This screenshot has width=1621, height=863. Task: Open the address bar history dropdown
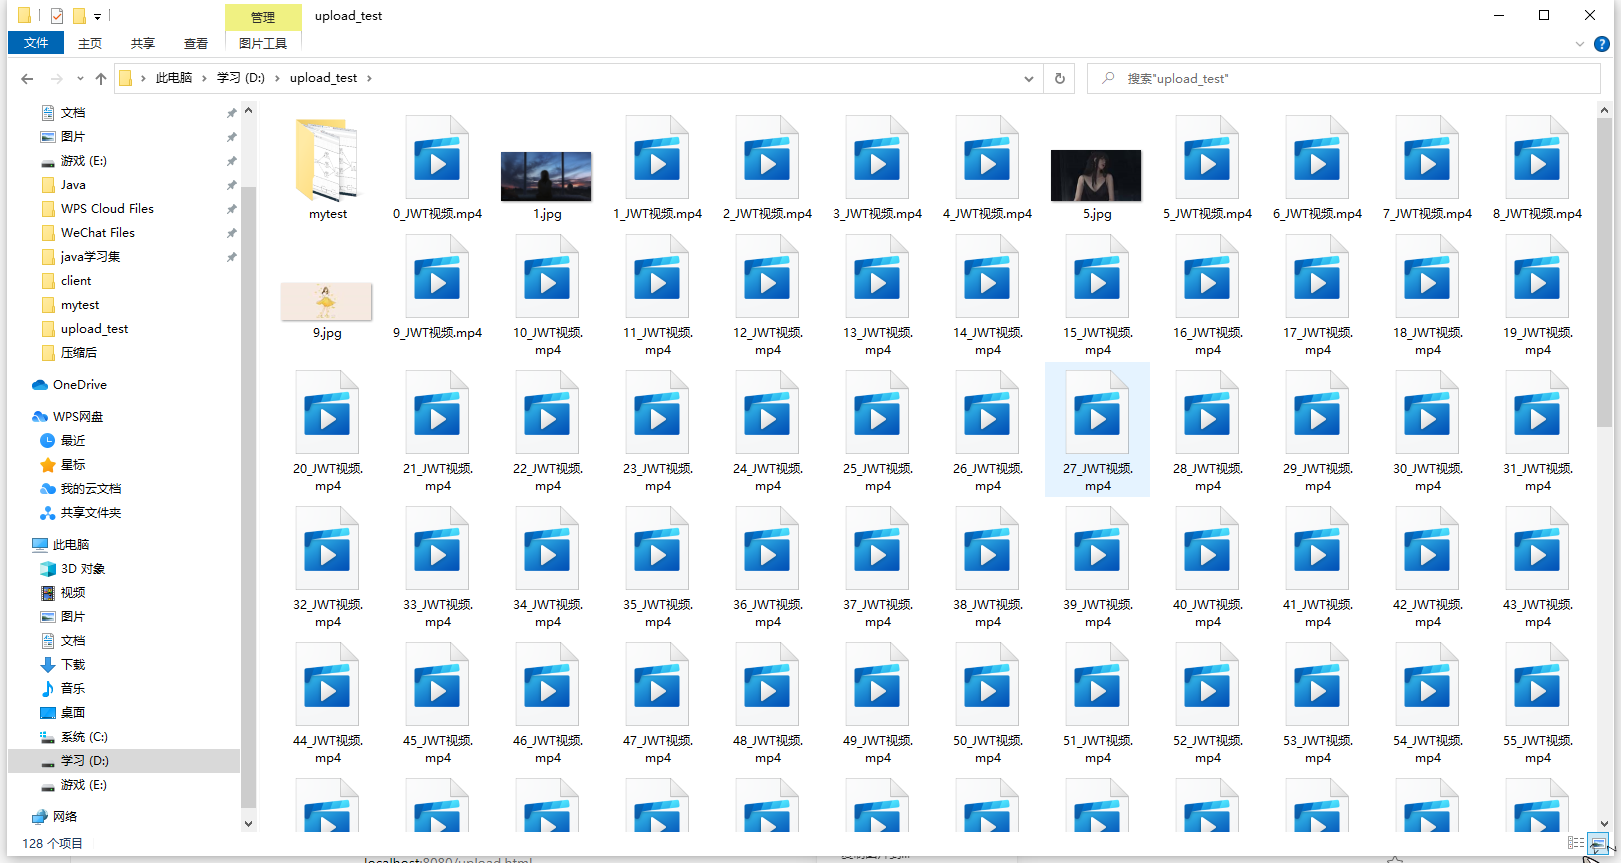[x=1029, y=78]
